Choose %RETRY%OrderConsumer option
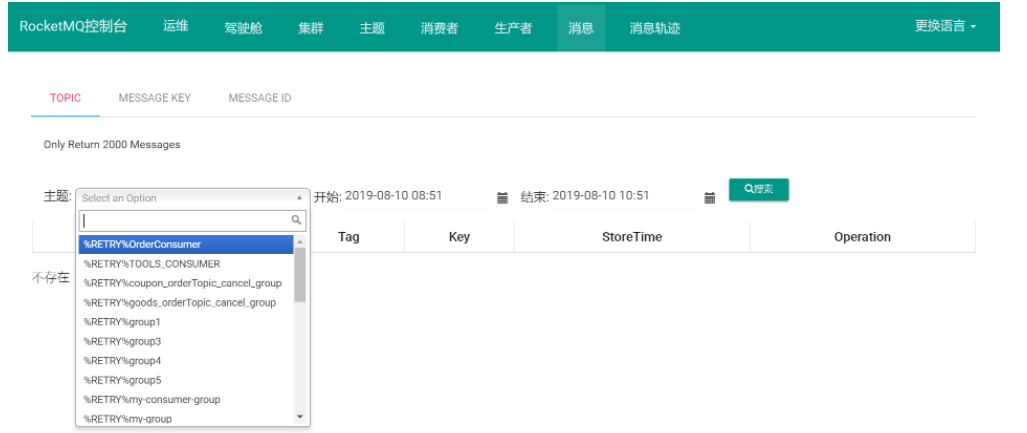Viewport: 1027px width, 433px height. point(186,244)
